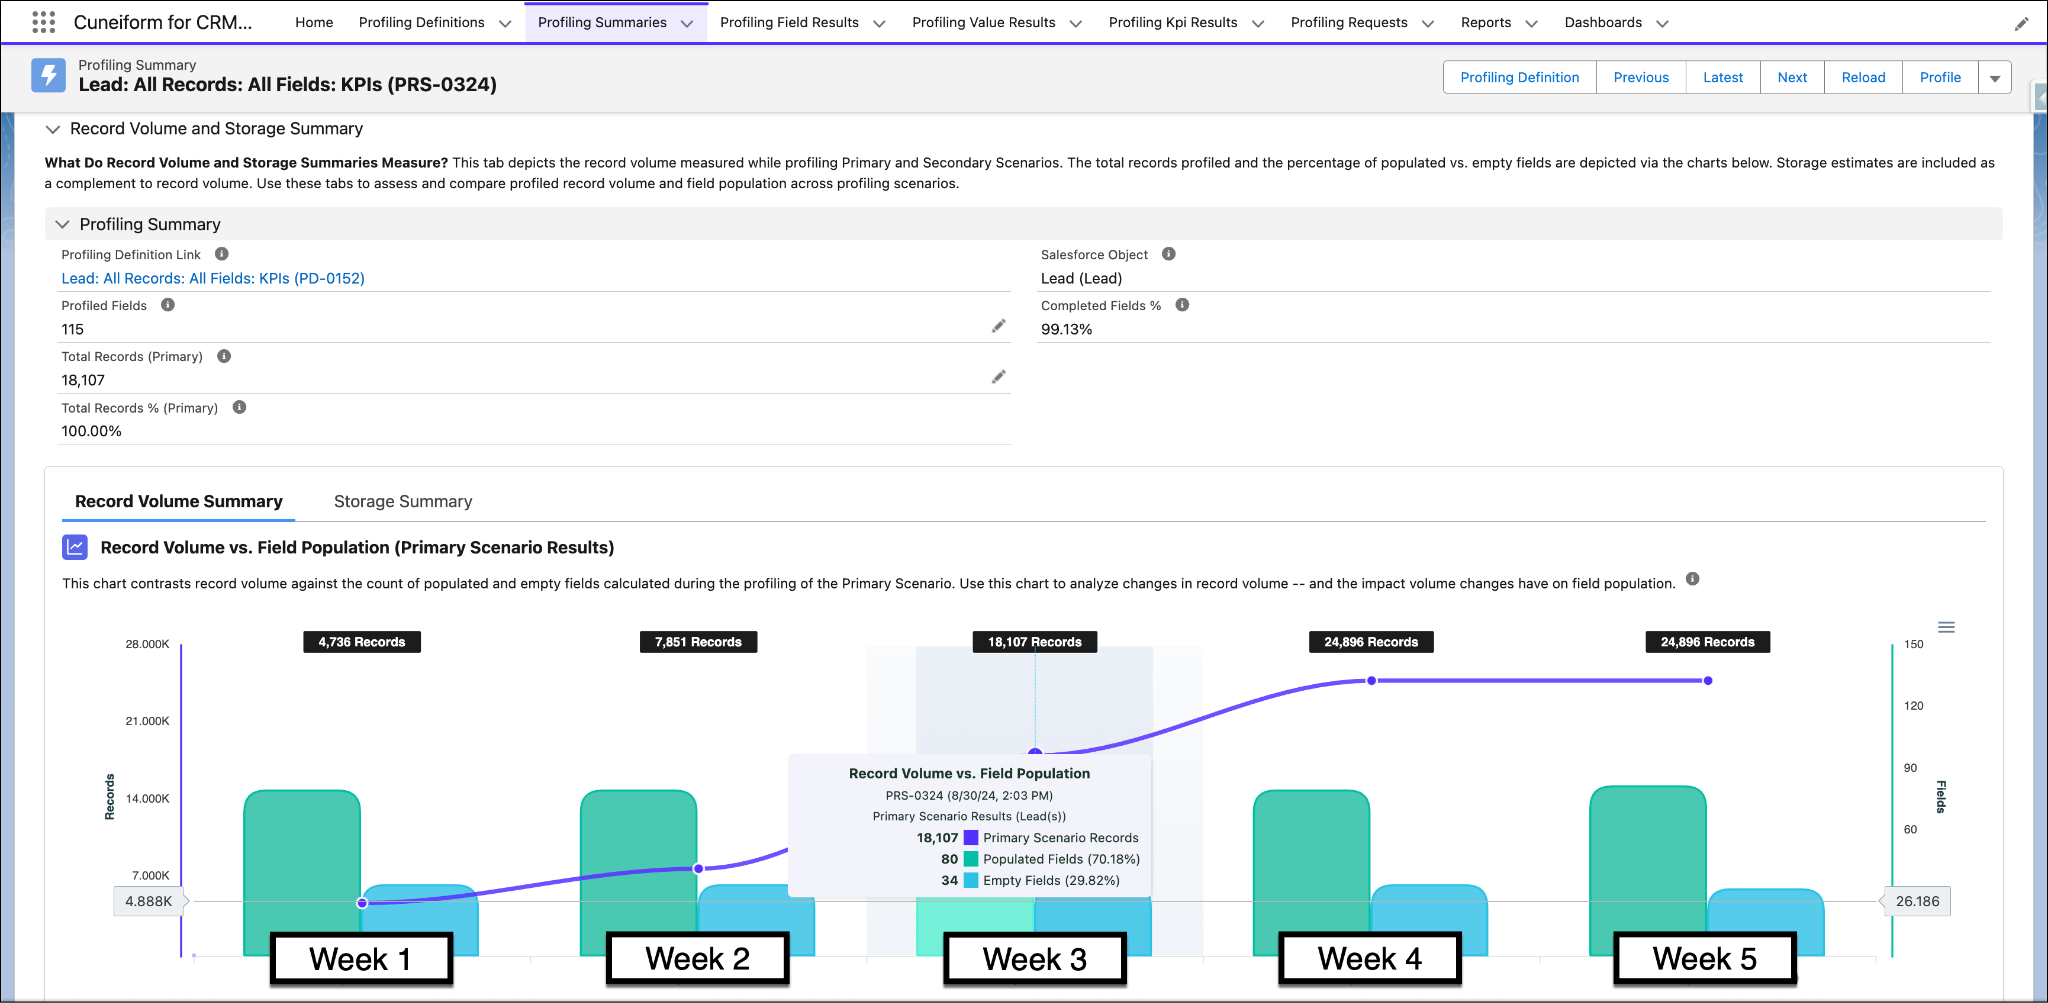Click the Reload button
Image resolution: width=2048 pixels, height=1003 pixels.
[x=1862, y=77]
